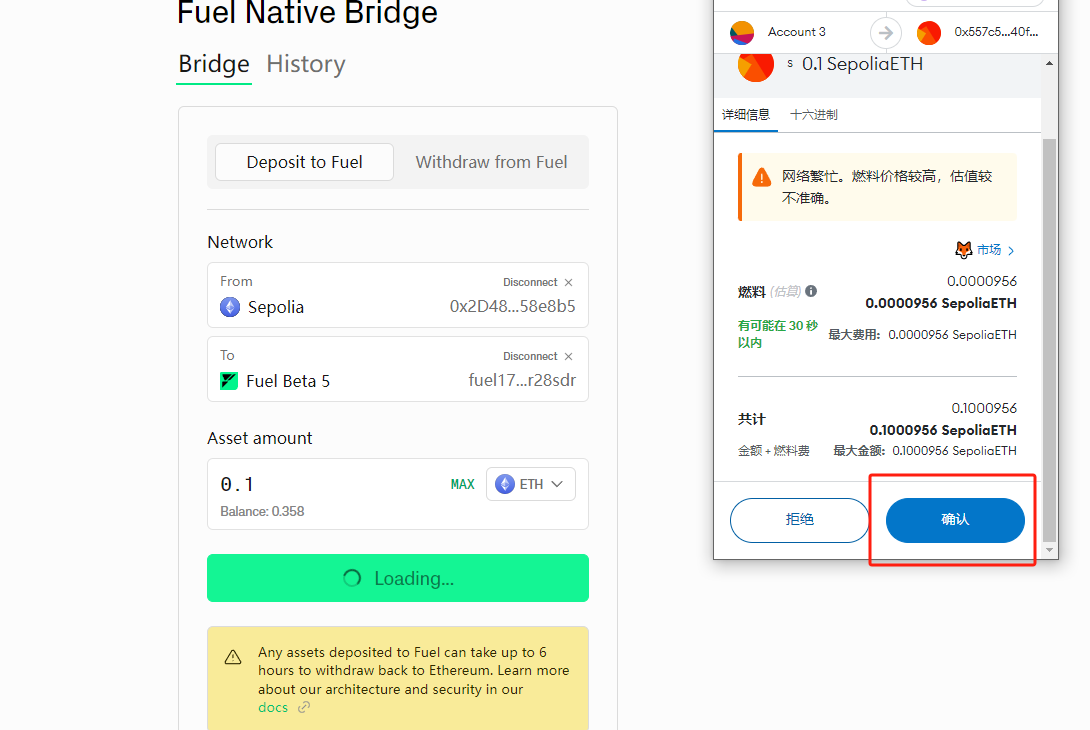
Task: Click the arrow icon between accounts
Action: (886, 33)
